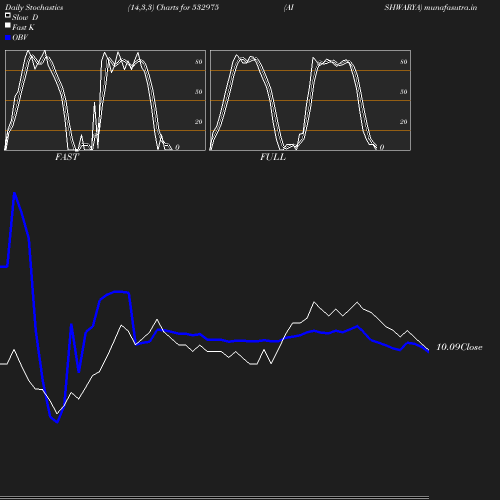Click the blue OBV legend swatch
This screenshot has width=500, height=500.
[x=8, y=38]
